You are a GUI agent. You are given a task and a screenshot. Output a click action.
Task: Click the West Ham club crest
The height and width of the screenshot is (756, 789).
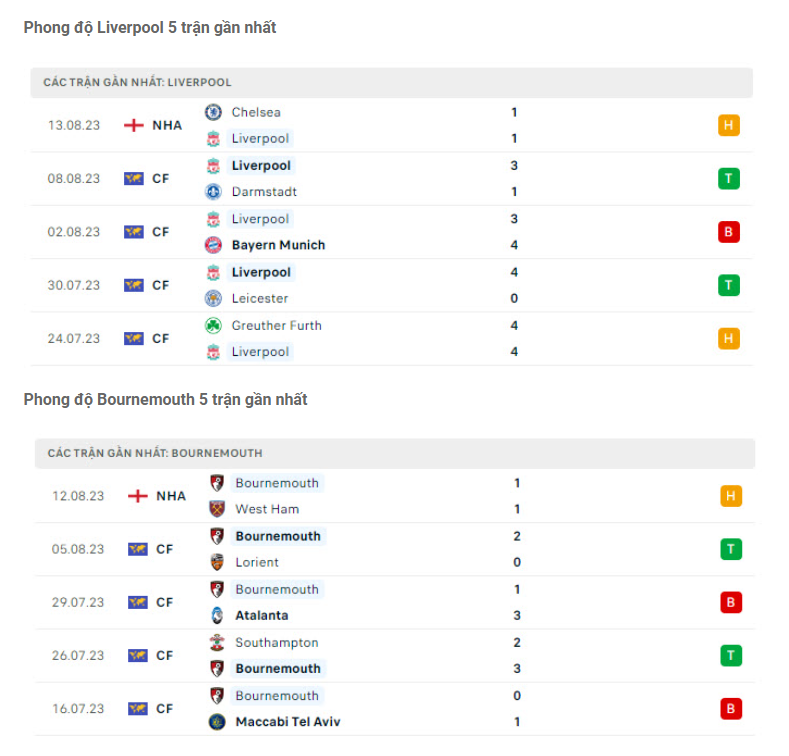[217, 509]
